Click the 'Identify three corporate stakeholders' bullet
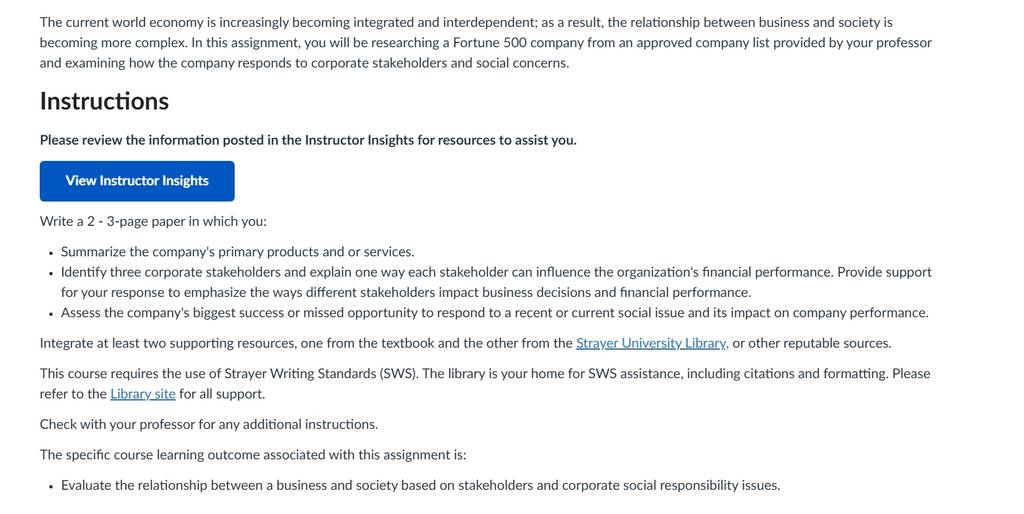The height and width of the screenshot is (514, 1024). [496, 282]
